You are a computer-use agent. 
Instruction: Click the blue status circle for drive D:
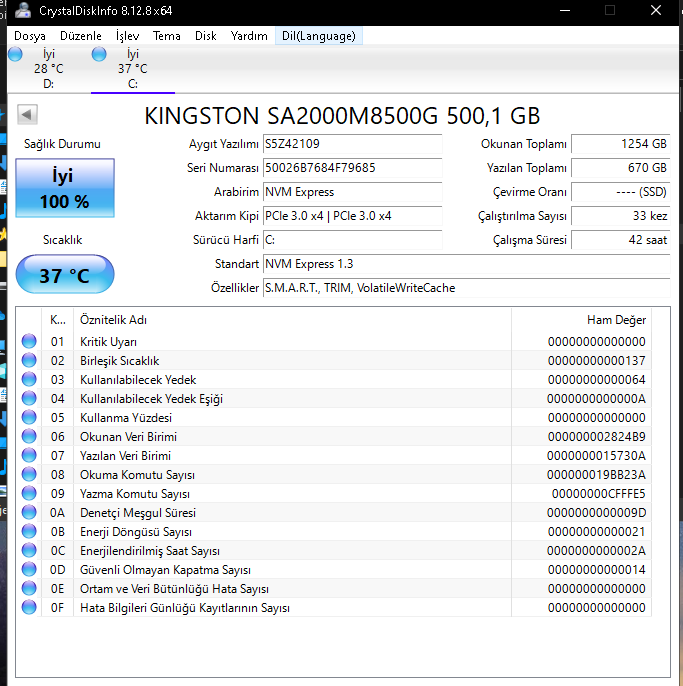pos(15,54)
